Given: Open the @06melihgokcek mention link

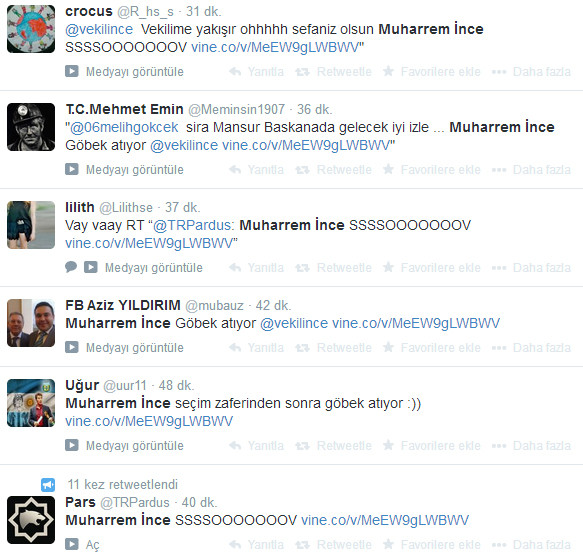Looking at the screenshot, I should [x=124, y=127].
